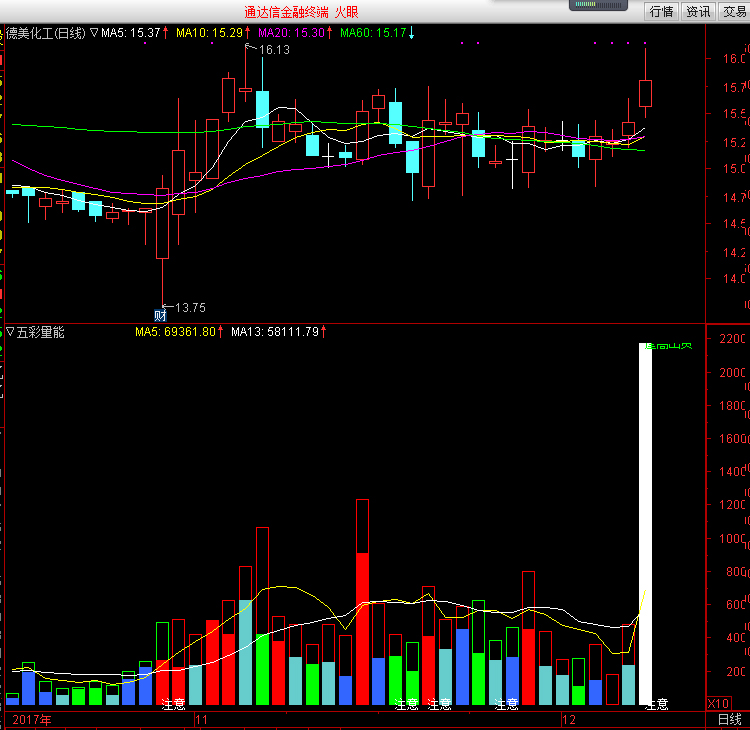Viewport: 750px width, 730px height.
Task: Open the 资讯 news button
Action: coord(698,11)
